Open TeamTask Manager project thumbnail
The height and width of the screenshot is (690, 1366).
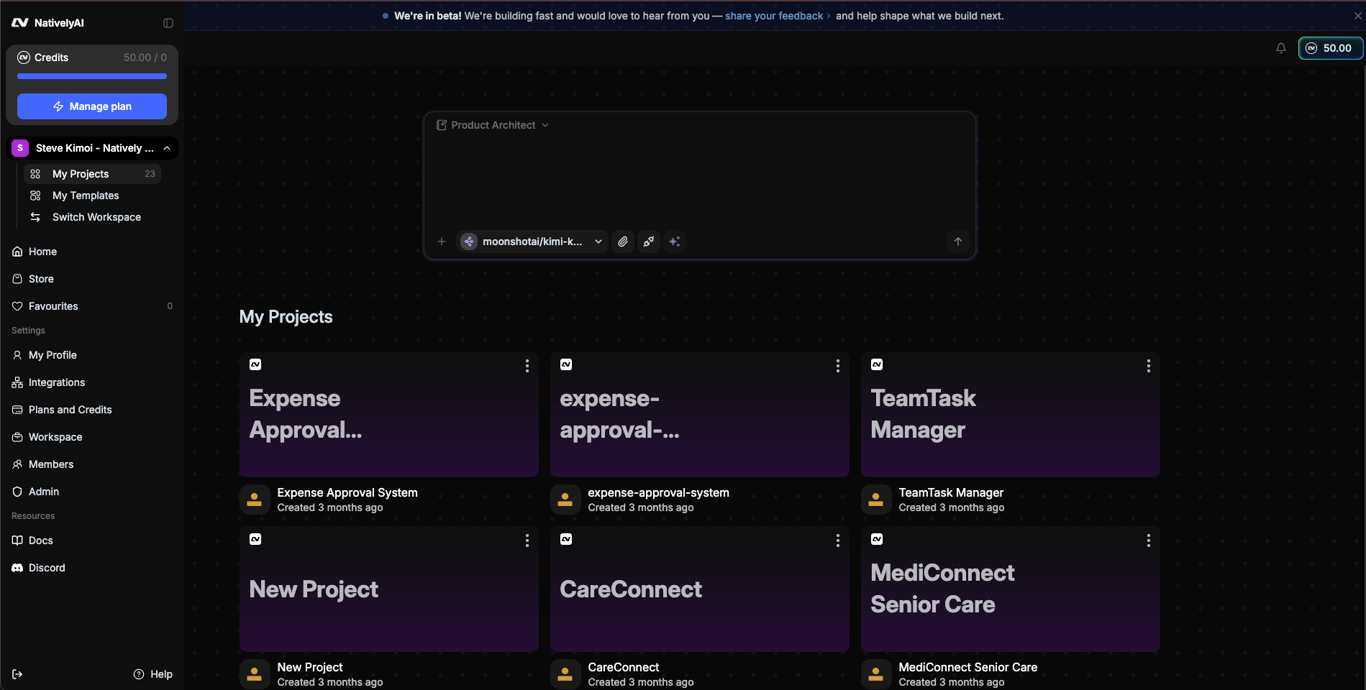pyautogui.click(x=1010, y=414)
